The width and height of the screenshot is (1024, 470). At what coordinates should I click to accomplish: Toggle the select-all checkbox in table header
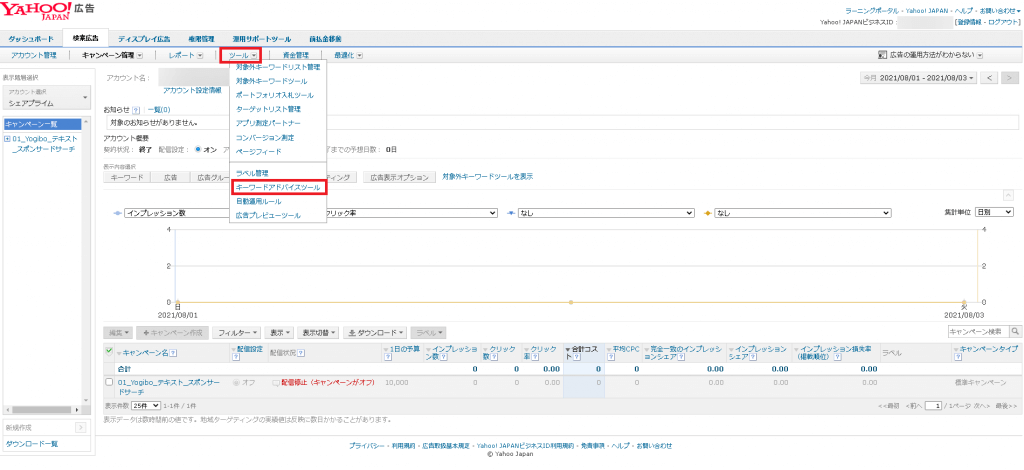pos(109,351)
